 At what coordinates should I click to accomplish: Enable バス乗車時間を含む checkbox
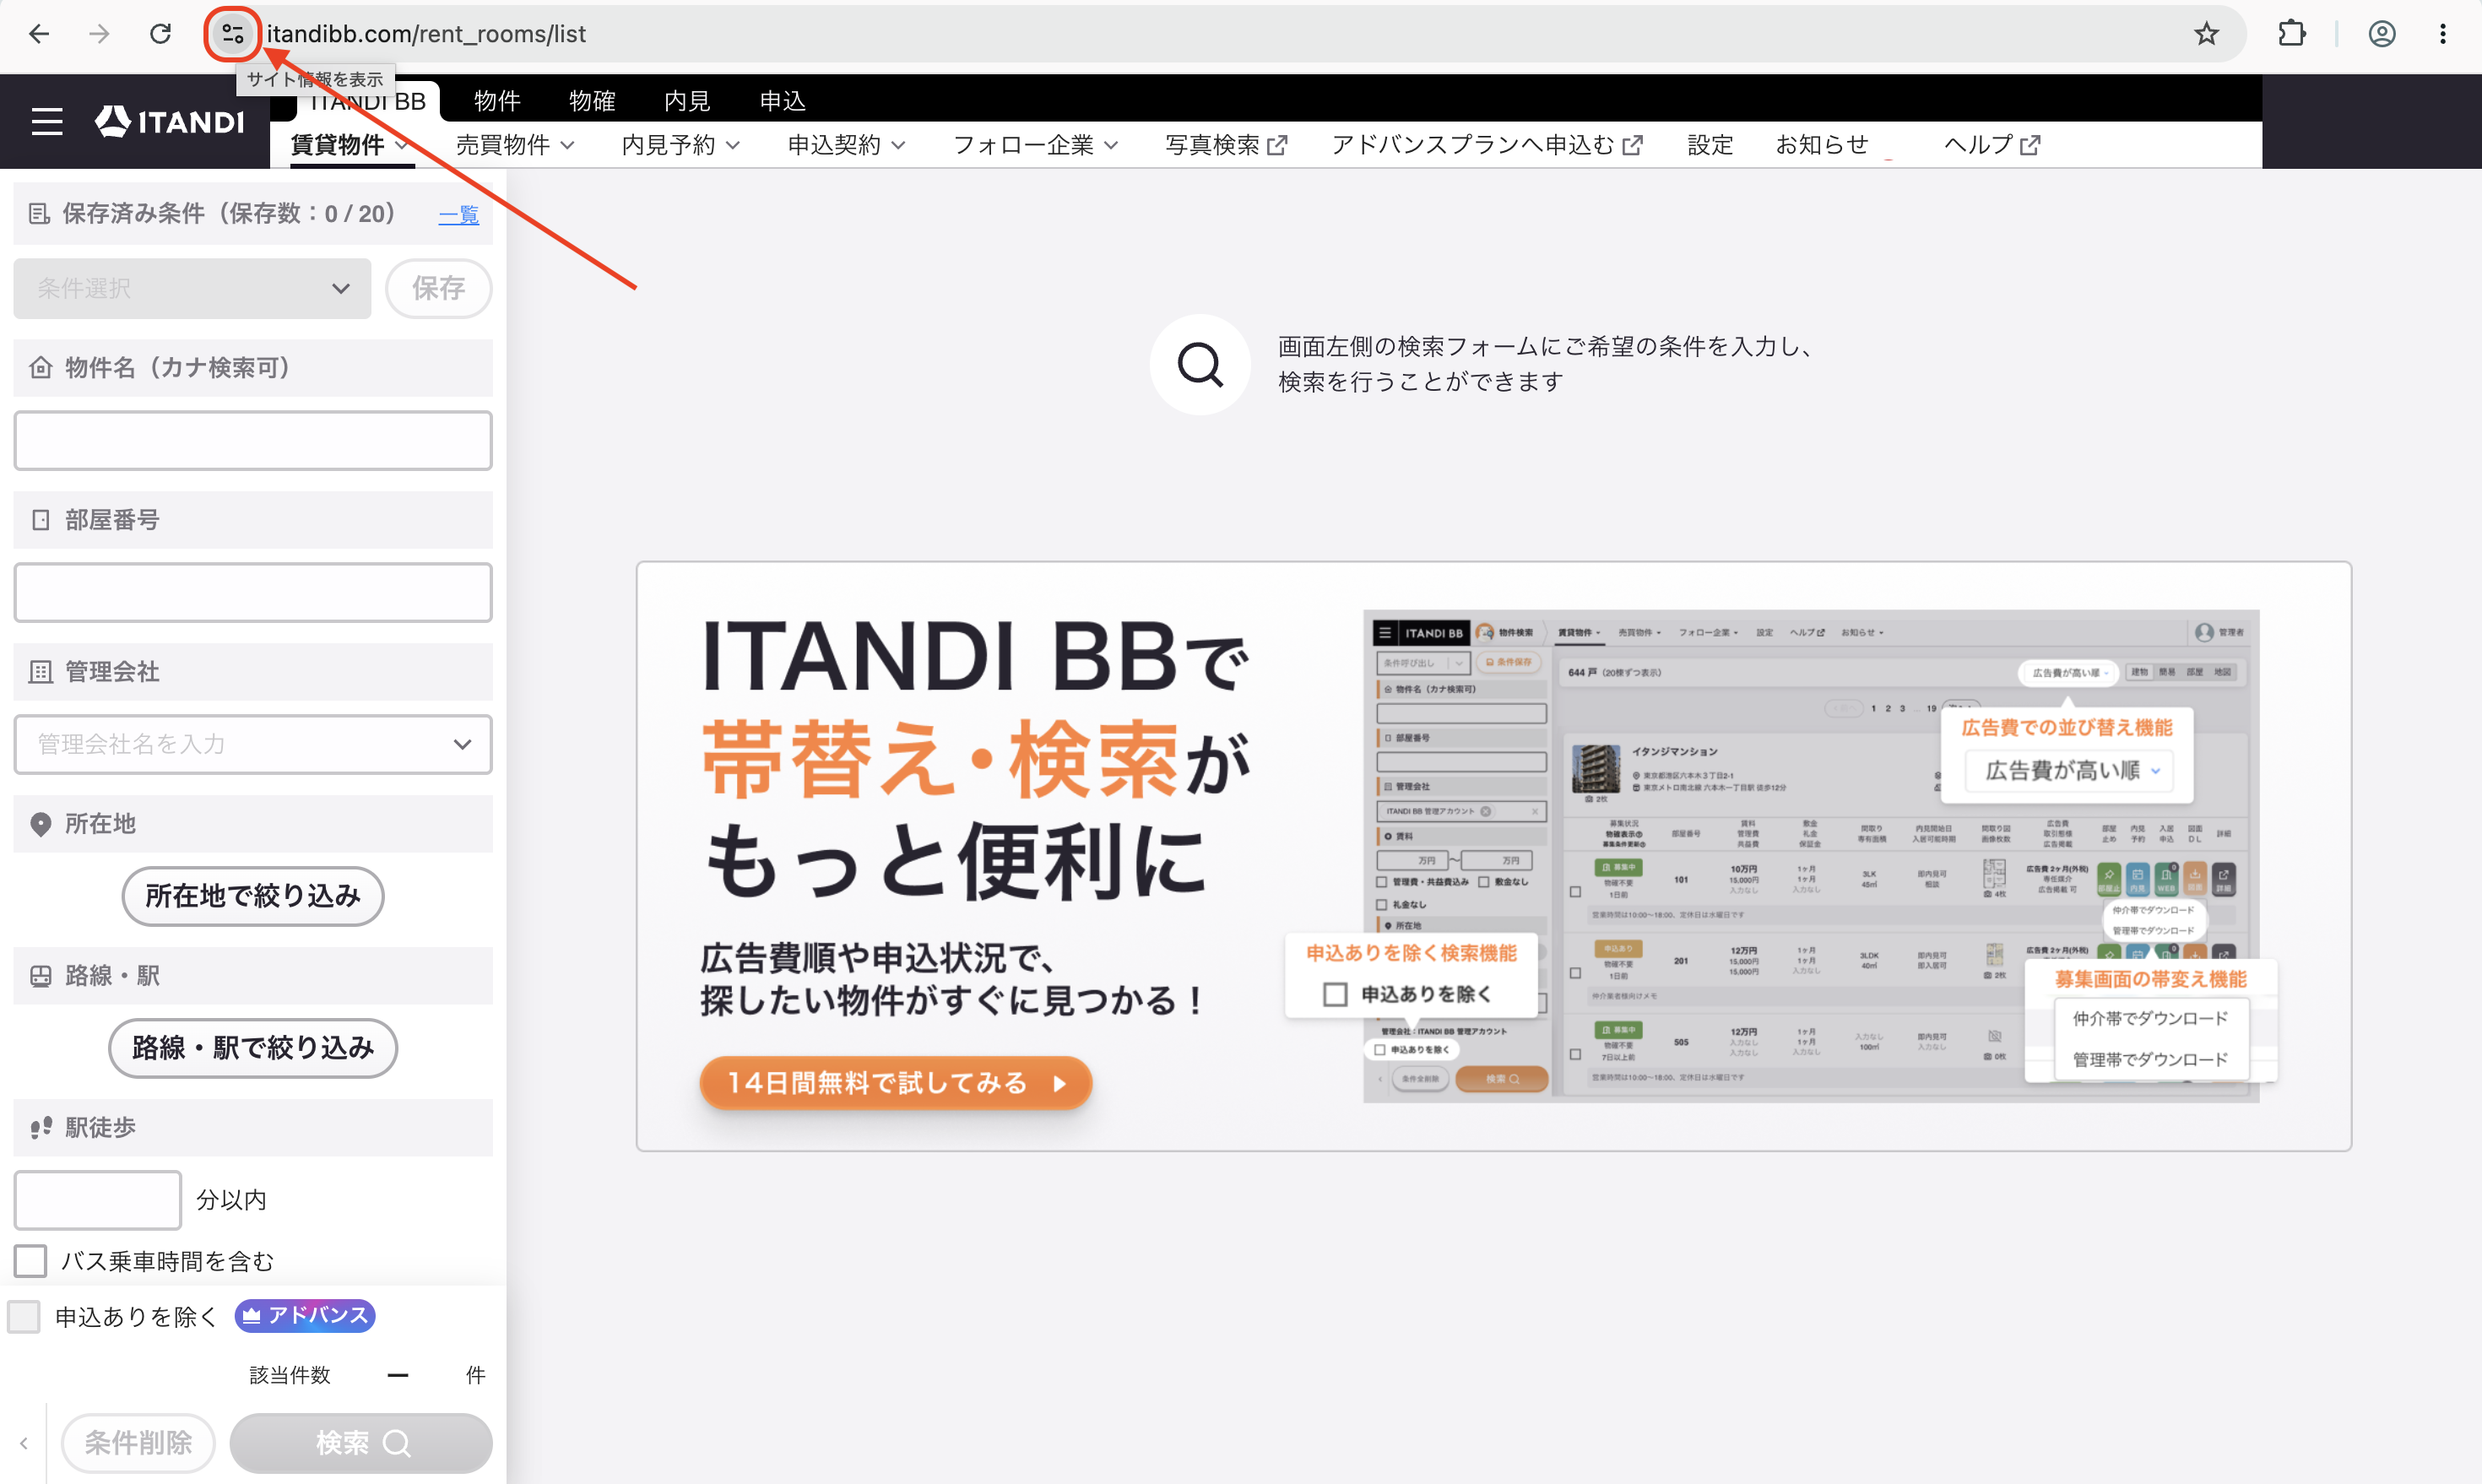(30, 1261)
